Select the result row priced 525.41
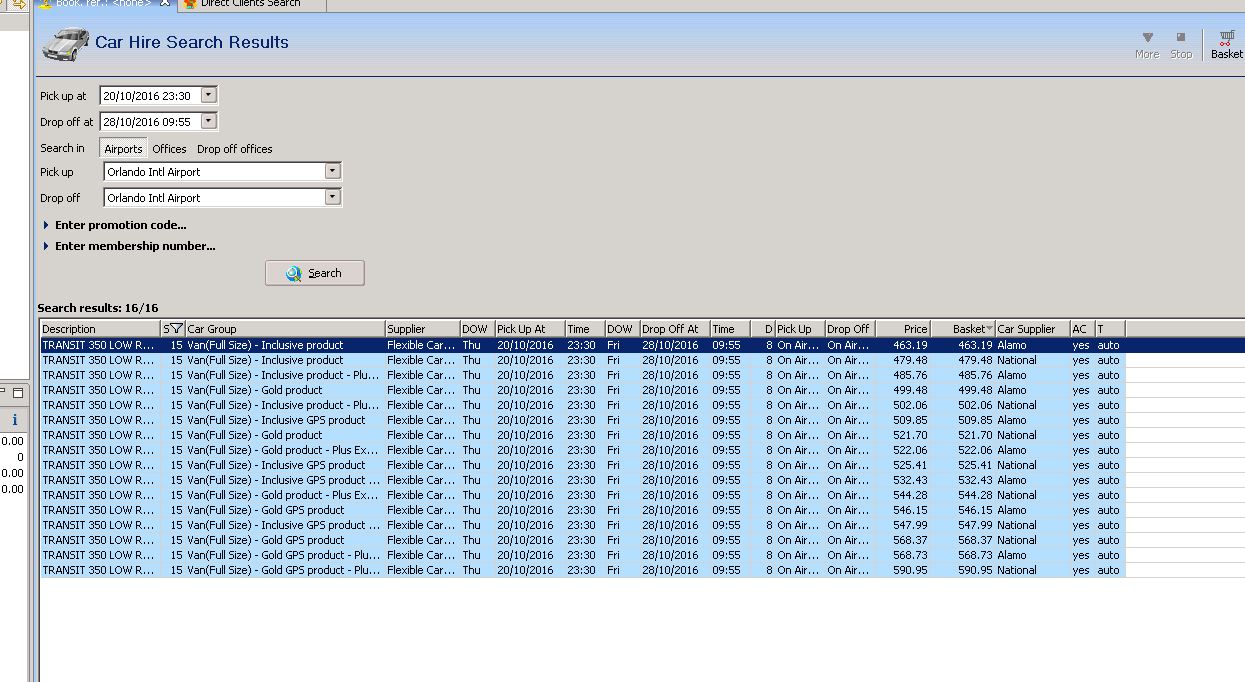Viewport: 1245px width, 682px height. click(x=582, y=465)
